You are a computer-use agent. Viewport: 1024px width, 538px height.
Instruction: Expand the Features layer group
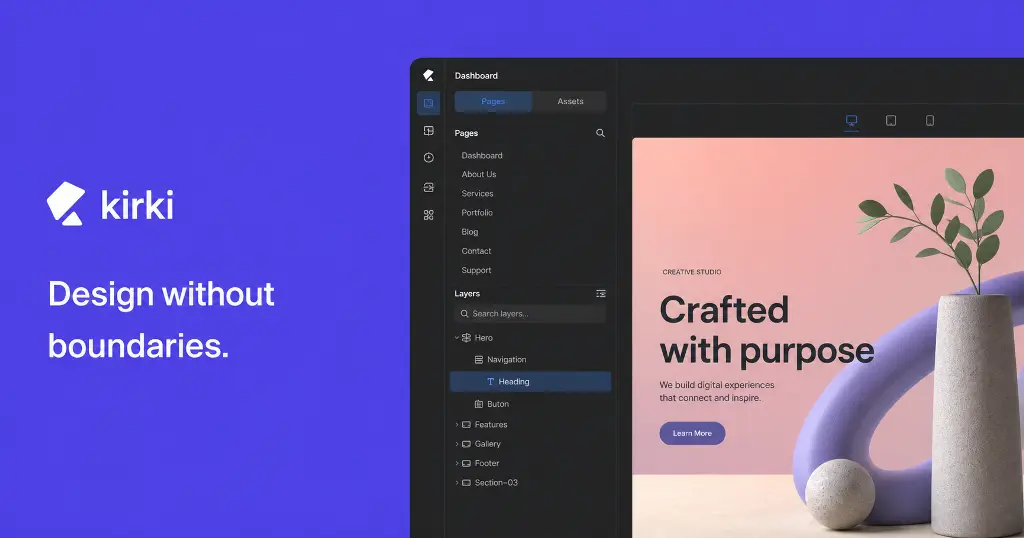pyautogui.click(x=456, y=424)
